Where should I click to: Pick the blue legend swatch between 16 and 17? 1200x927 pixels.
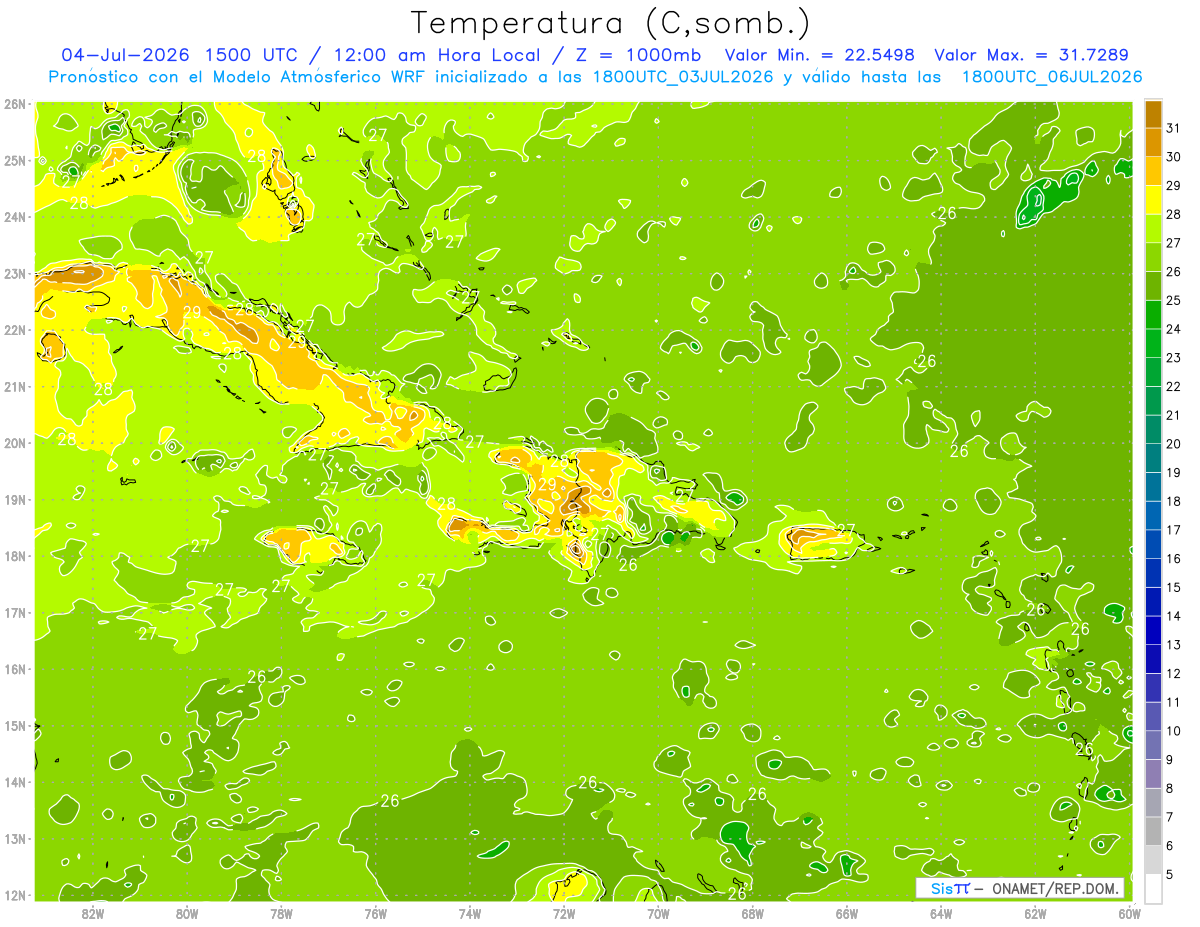click(1153, 545)
